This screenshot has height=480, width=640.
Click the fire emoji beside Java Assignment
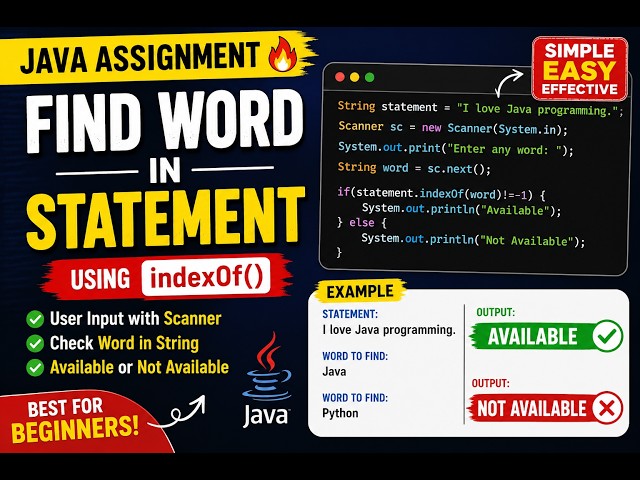pyautogui.click(x=282, y=54)
